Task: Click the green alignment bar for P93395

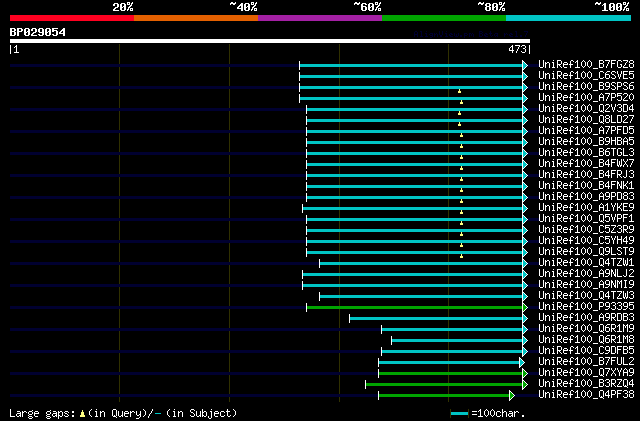Action: (x=415, y=307)
